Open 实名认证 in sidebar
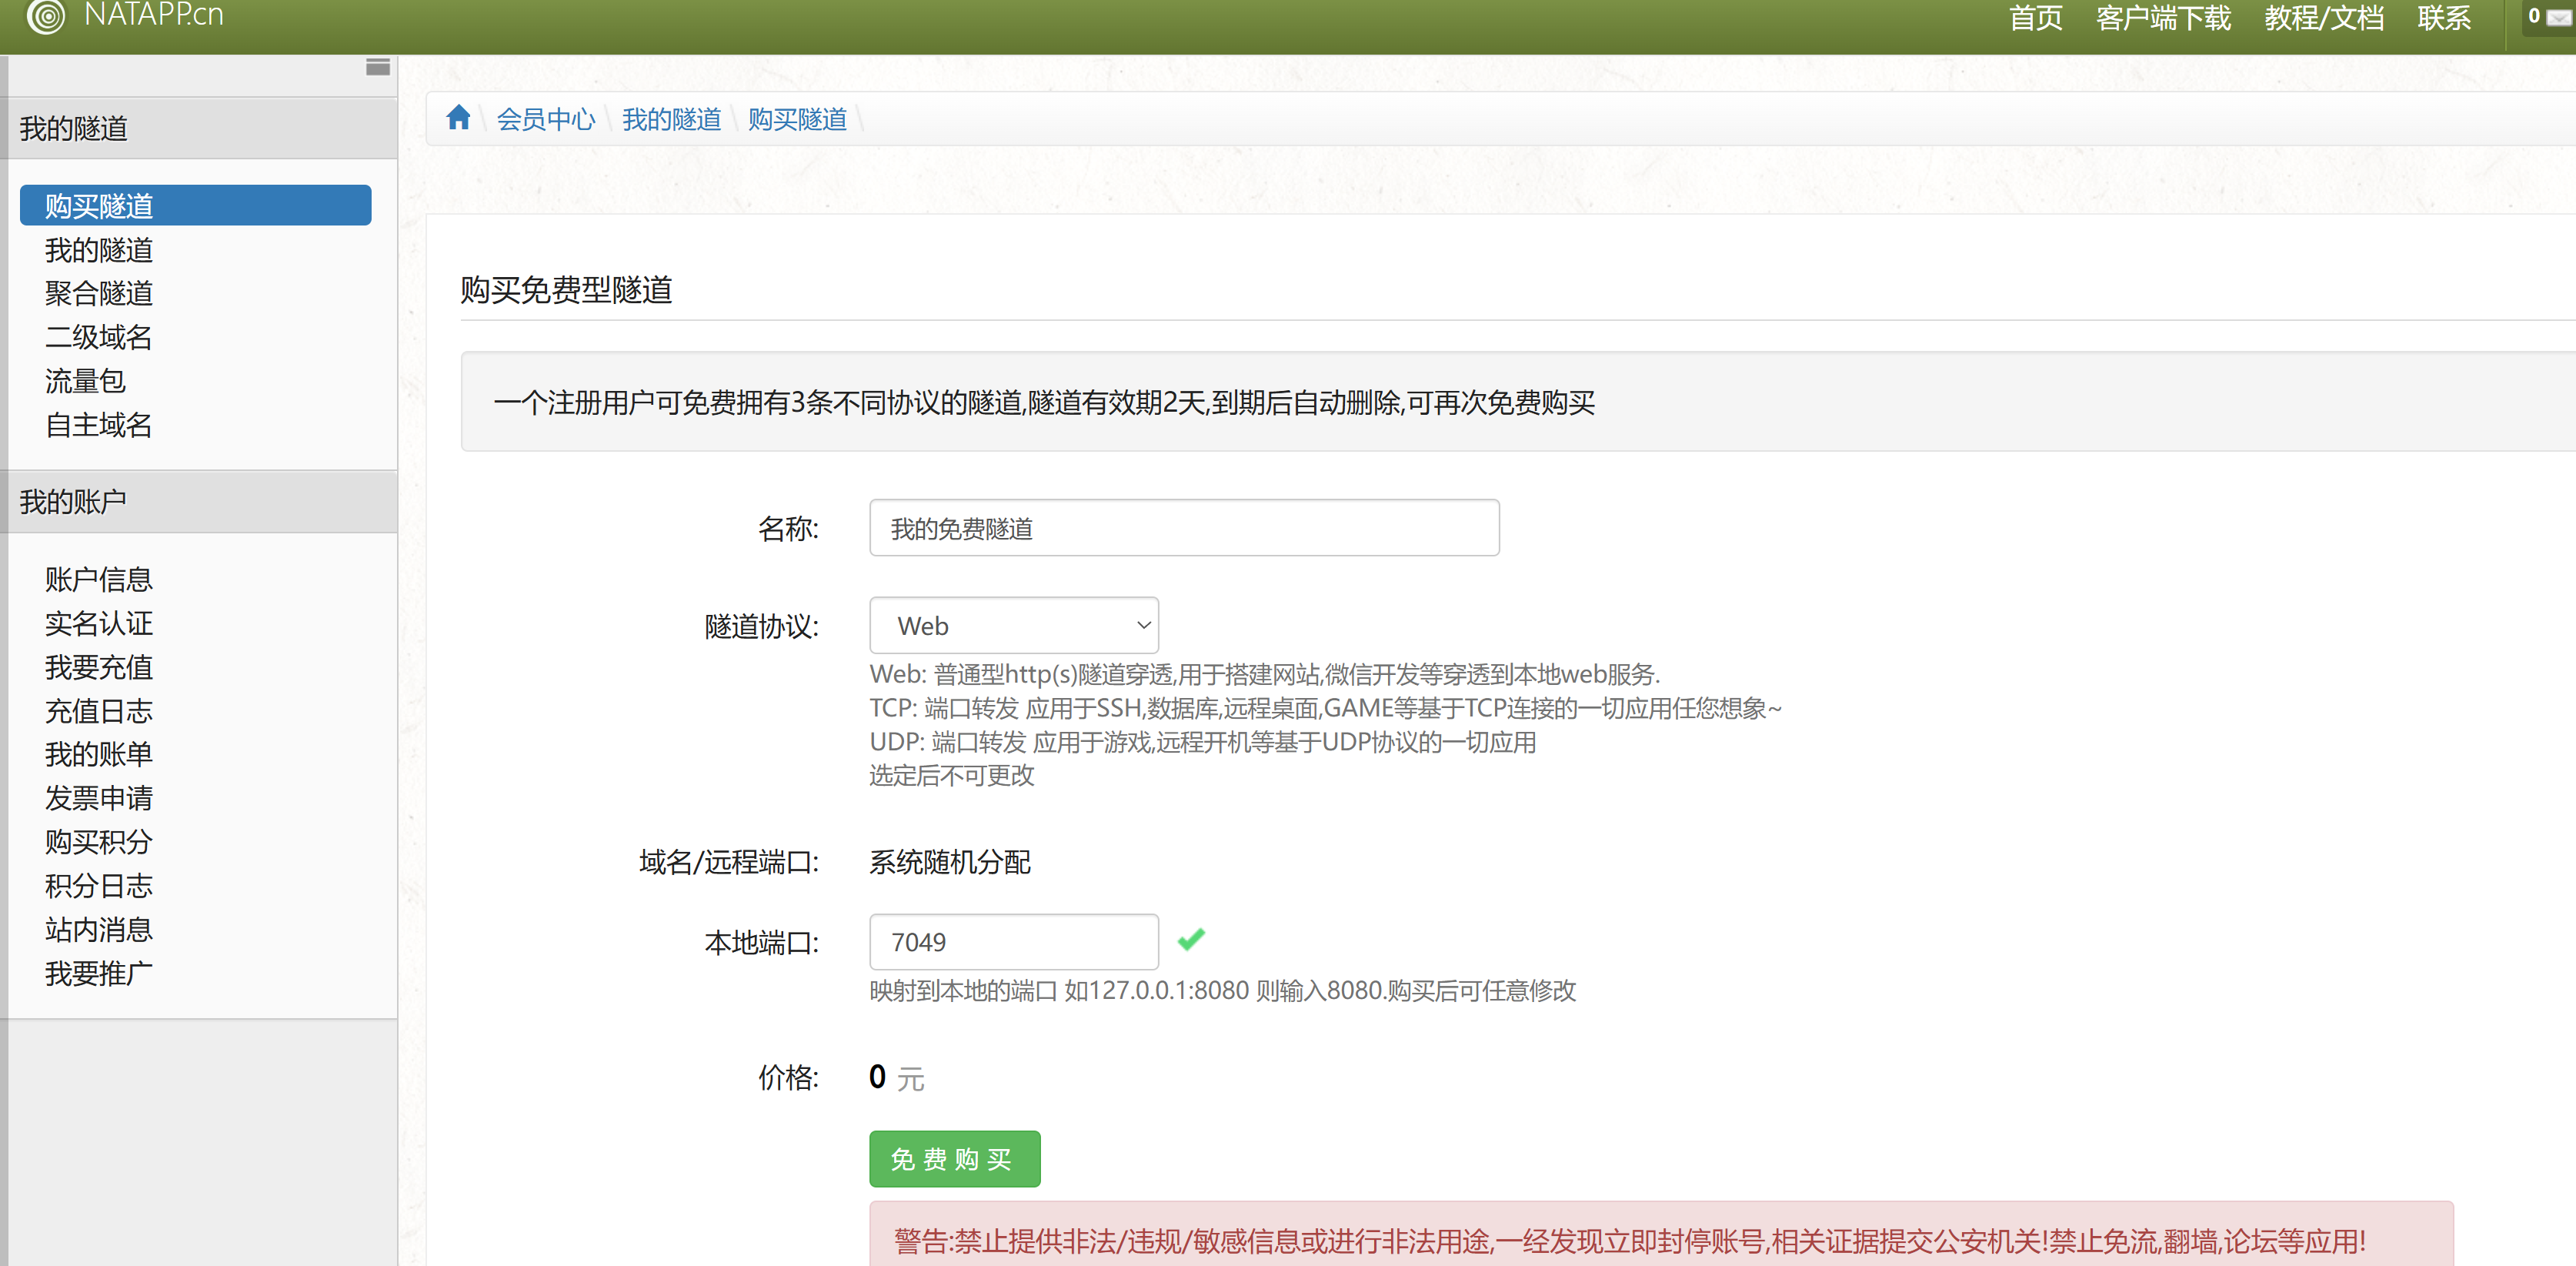 [x=99, y=623]
